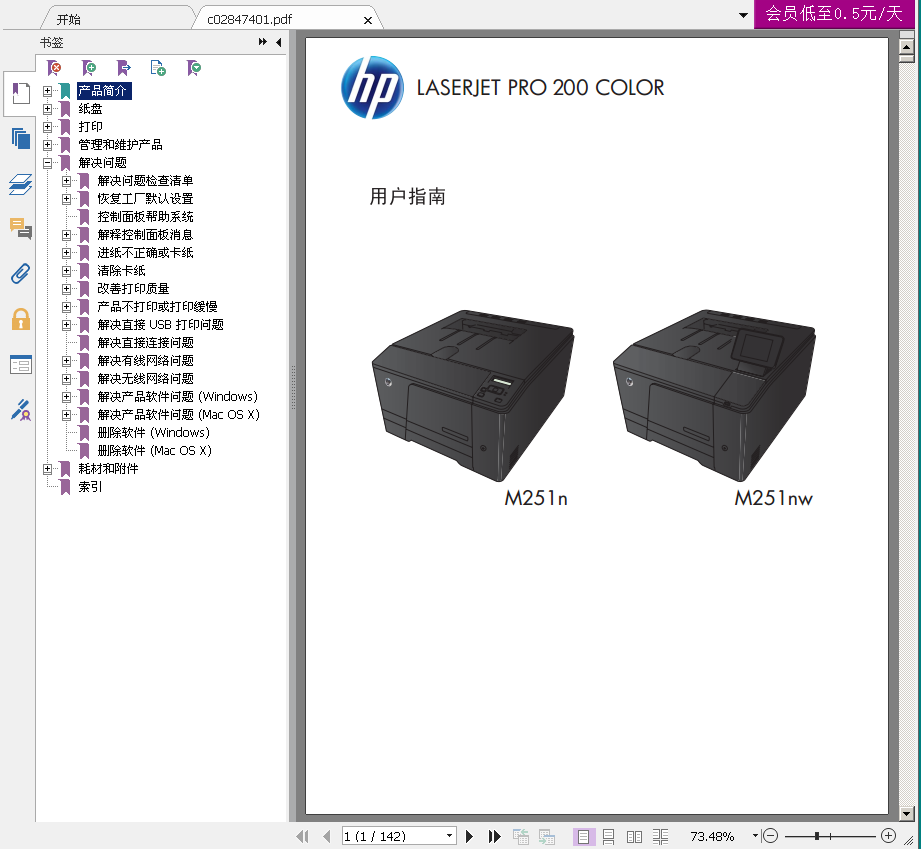
Task: Click the zoom in plus icon
Action: tap(889, 835)
